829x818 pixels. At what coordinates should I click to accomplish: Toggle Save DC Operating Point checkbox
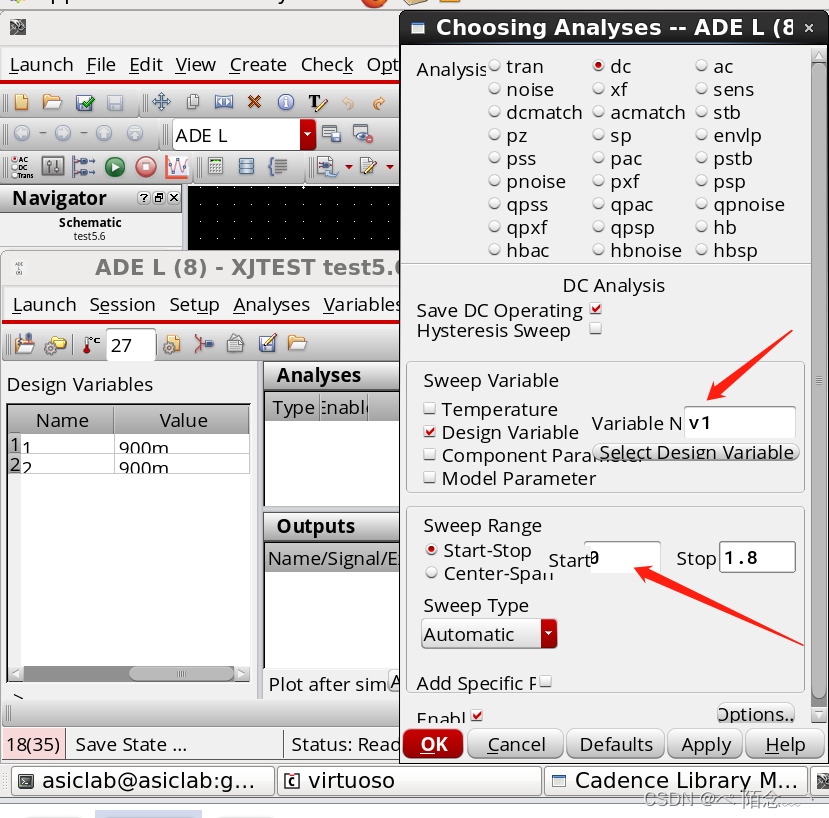(x=596, y=309)
